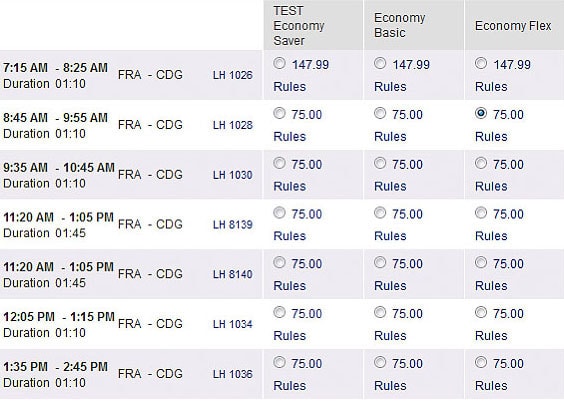Select Economy Basic fare for LH 1026
Viewport: 564px width, 404px height.
pyautogui.click(x=380, y=63)
